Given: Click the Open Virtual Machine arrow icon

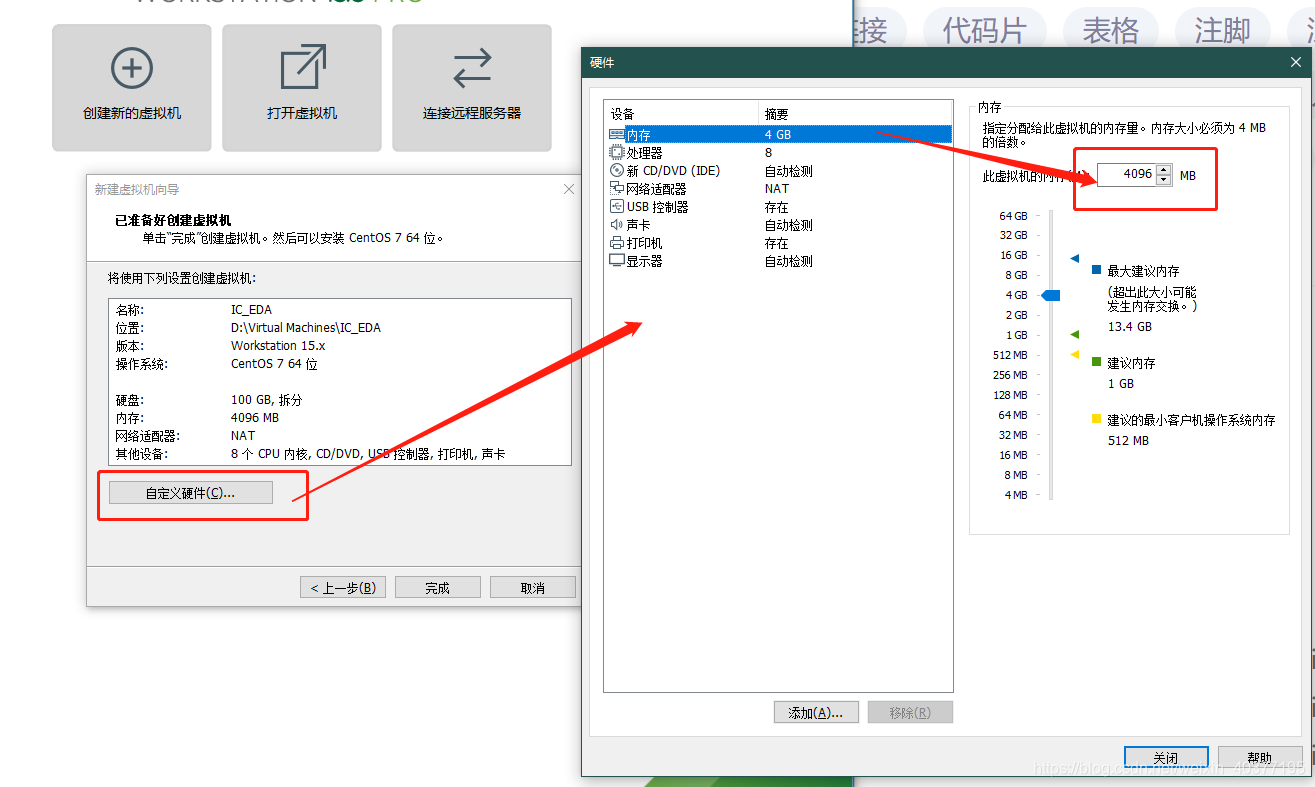Looking at the screenshot, I should click(302, 68).
